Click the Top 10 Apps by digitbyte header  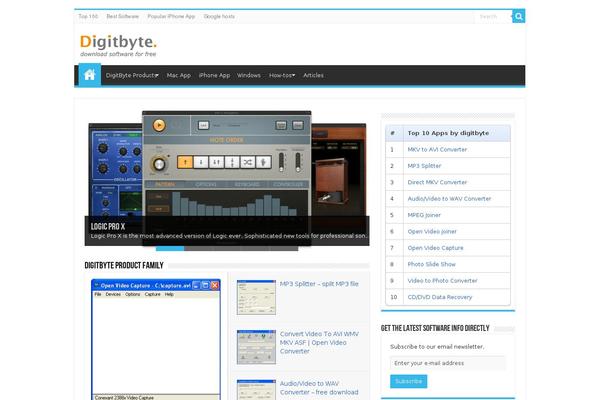coord(448,133)
